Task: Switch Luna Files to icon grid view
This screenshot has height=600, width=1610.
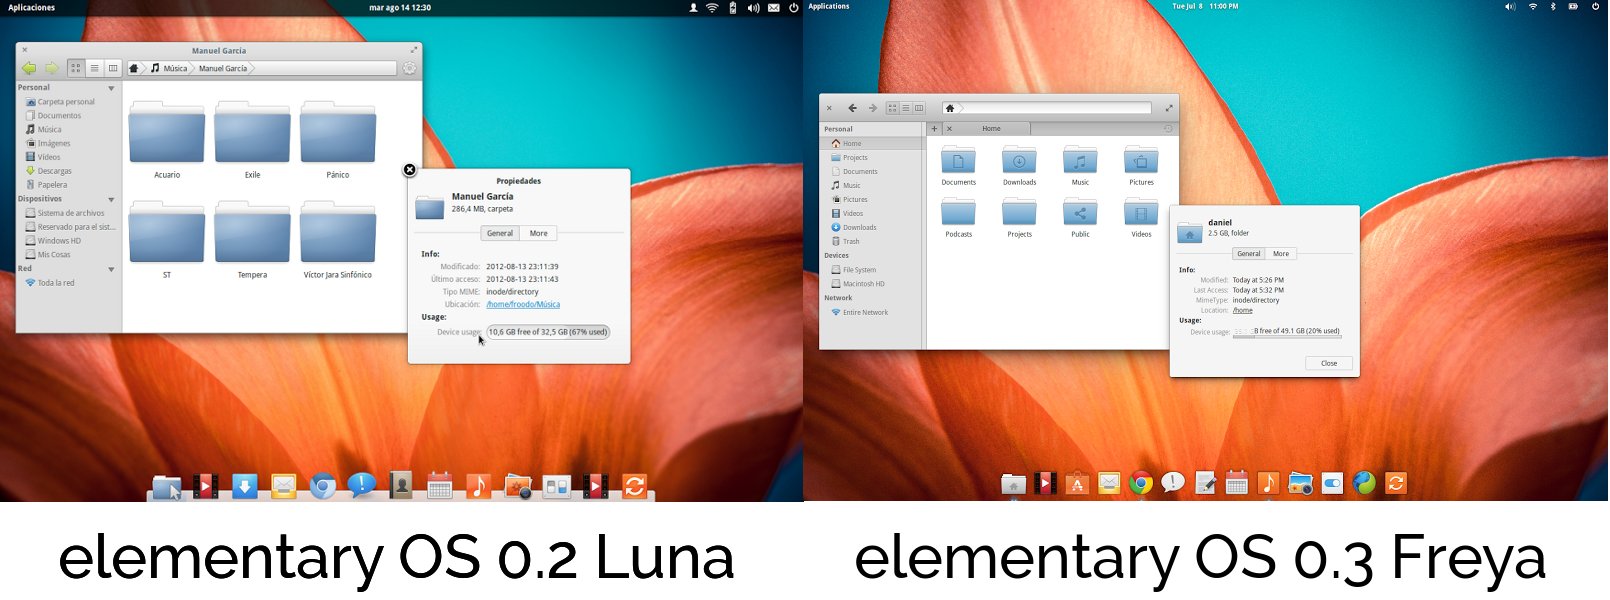Action: pos(76,68)
